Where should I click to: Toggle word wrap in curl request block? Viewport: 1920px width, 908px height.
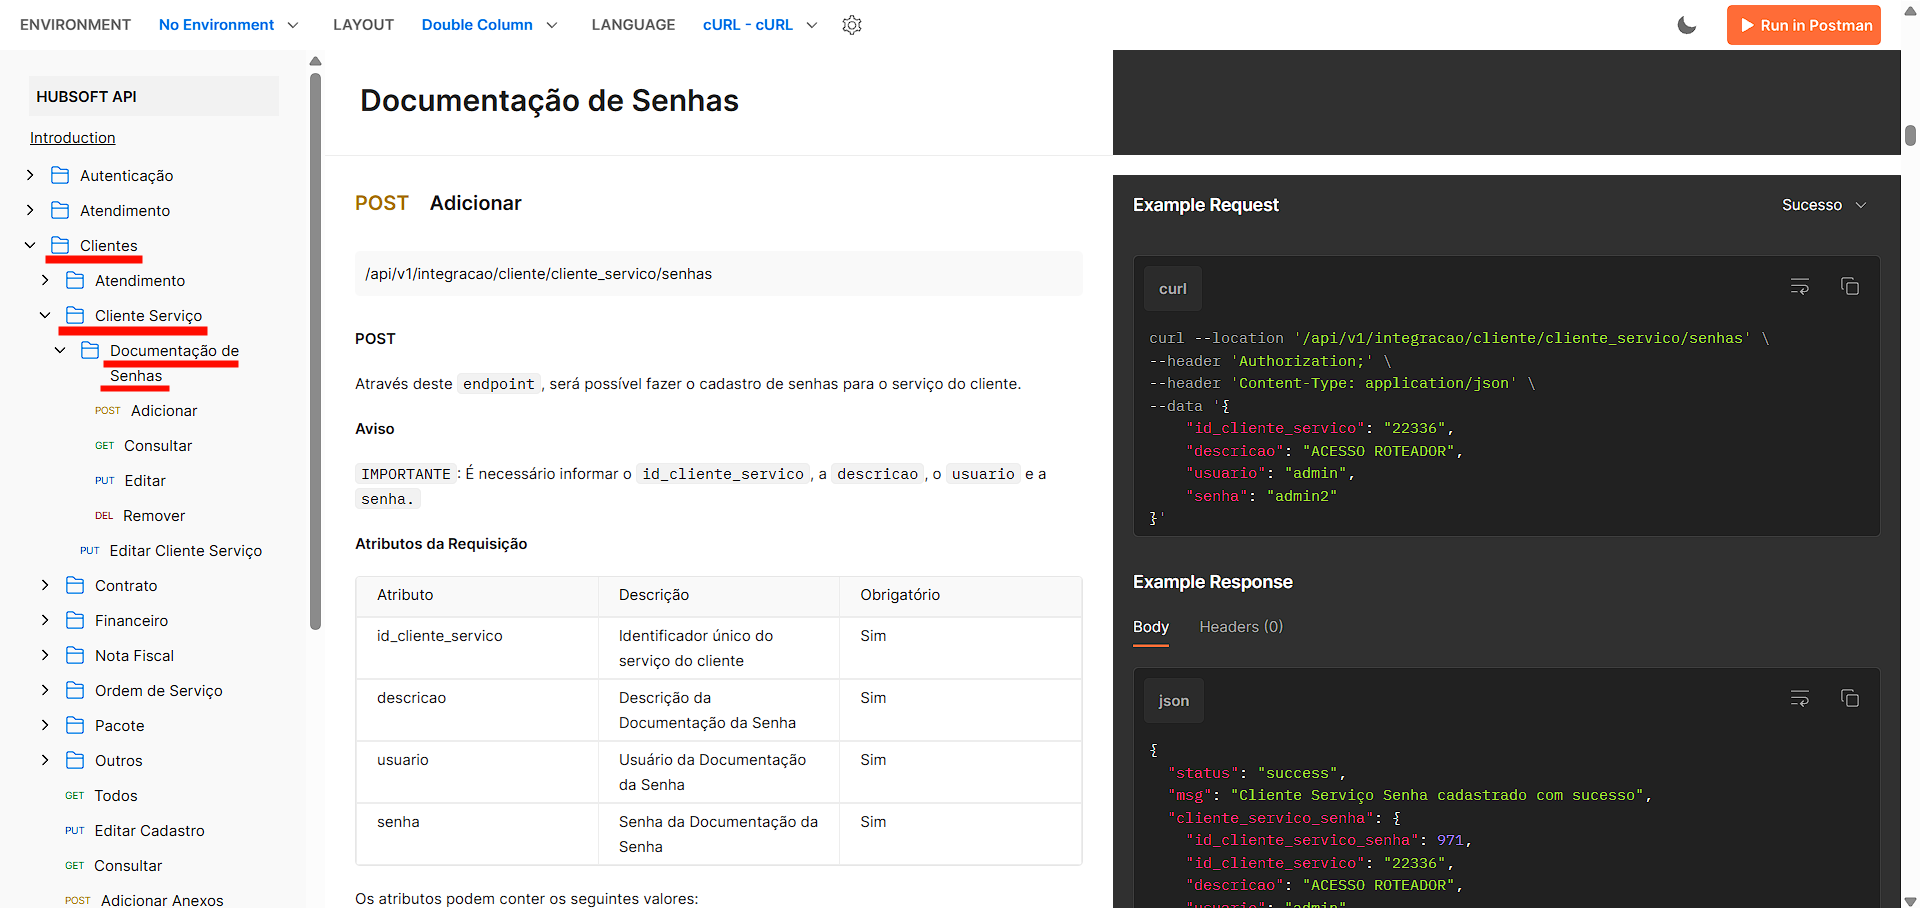(x=1800, y=287)
